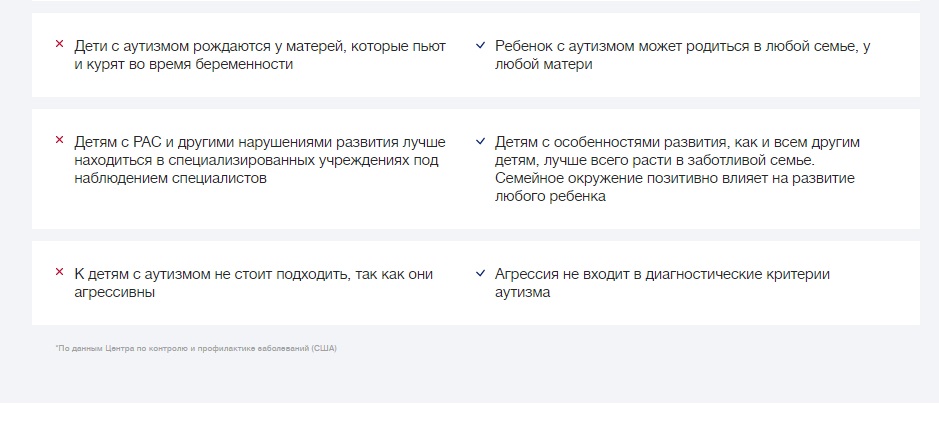
Task: Click the red X beside the pregnancy smoking myth
Action: point(59,45)
